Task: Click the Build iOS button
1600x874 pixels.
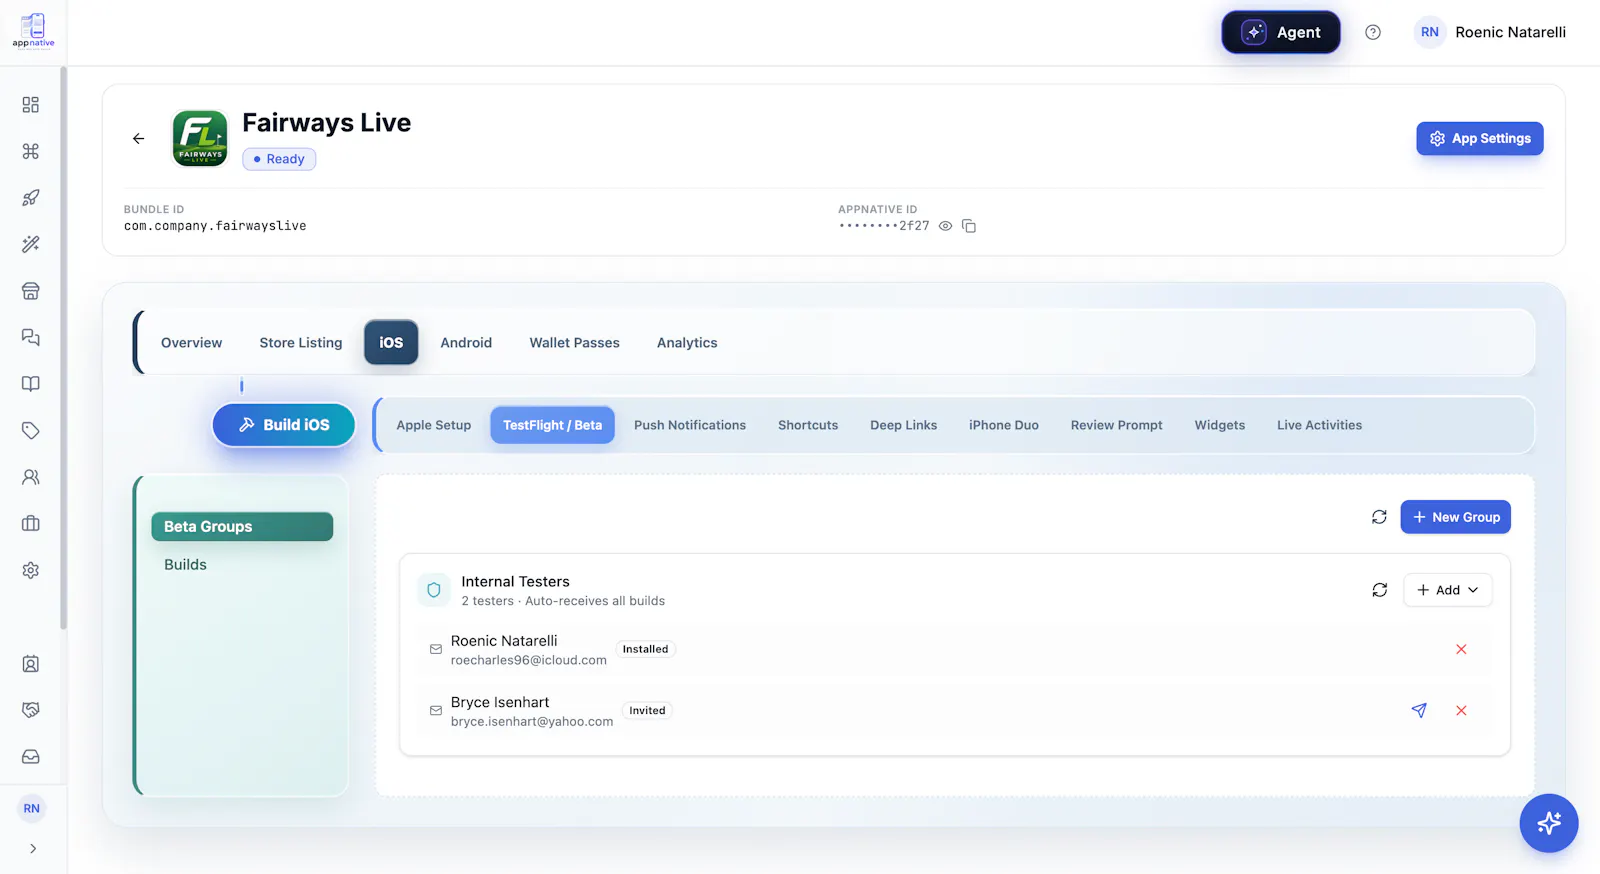Action: [284, 425]
